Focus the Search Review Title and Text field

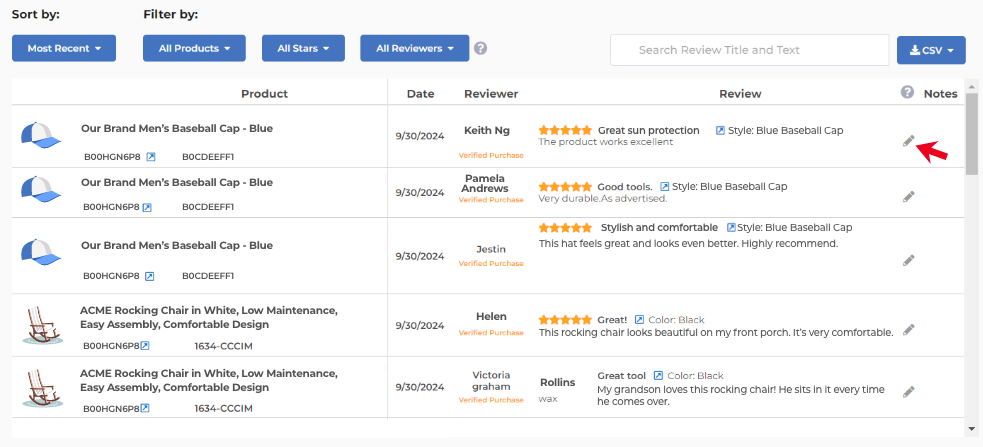pos(749,50)
